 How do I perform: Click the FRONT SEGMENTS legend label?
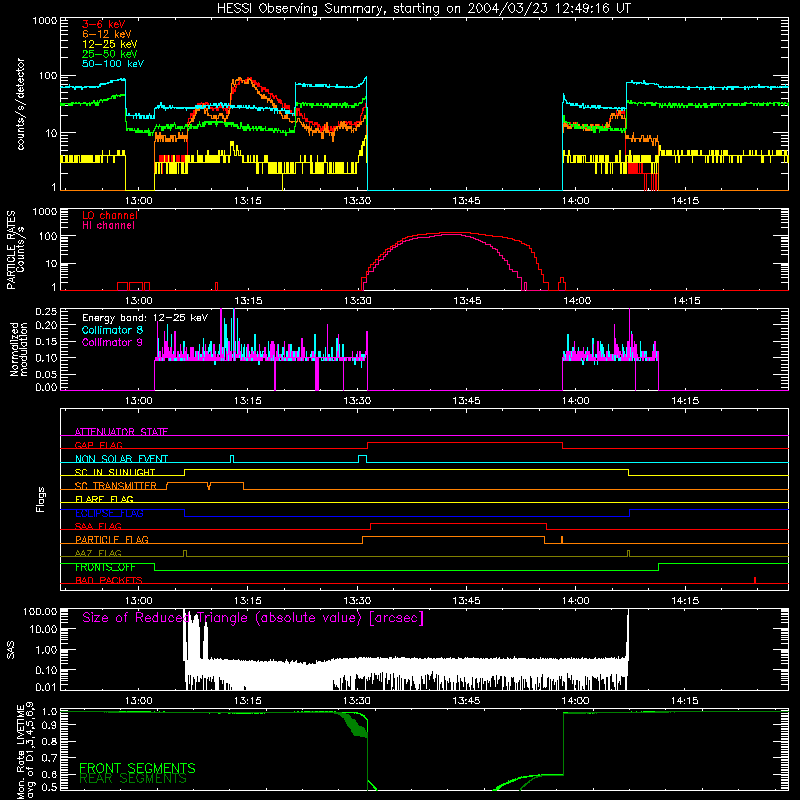coord(137,768)
